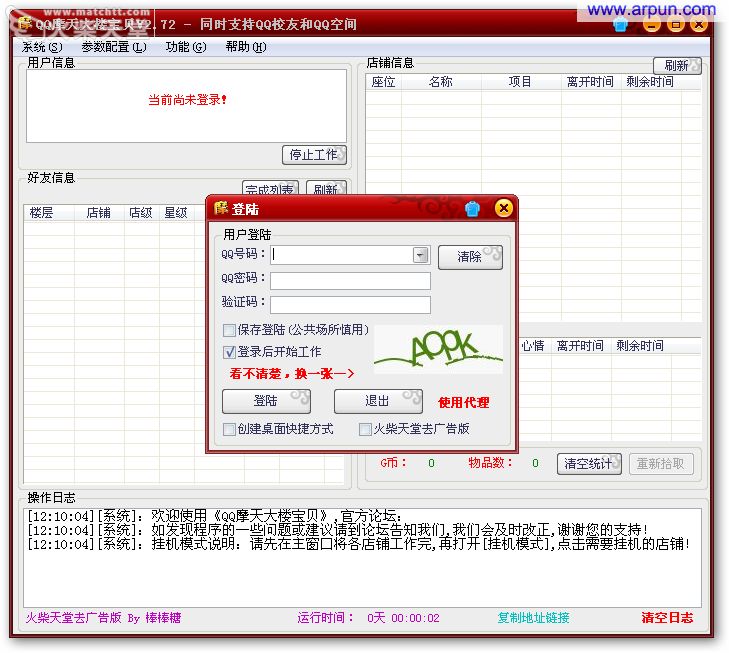Screen dimensions: 729x653
Task: Minimize the main QQ摩天大楼宝贝 window
Action: [x=651, y=24]
